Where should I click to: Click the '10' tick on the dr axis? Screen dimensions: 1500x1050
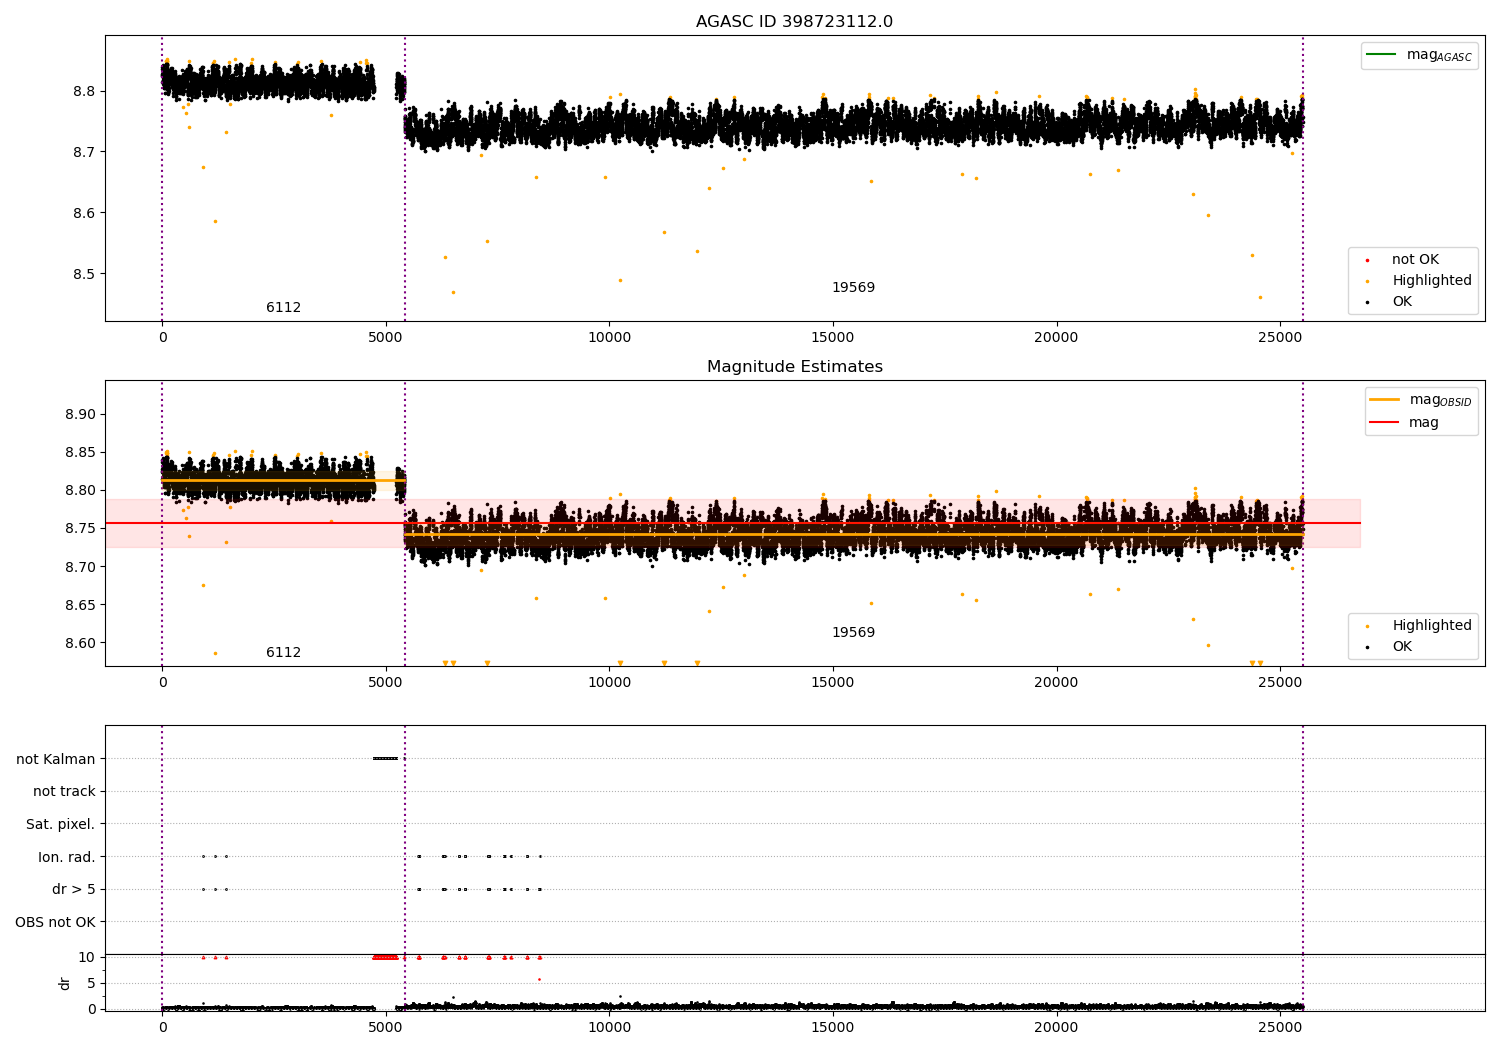click(87, 957)
